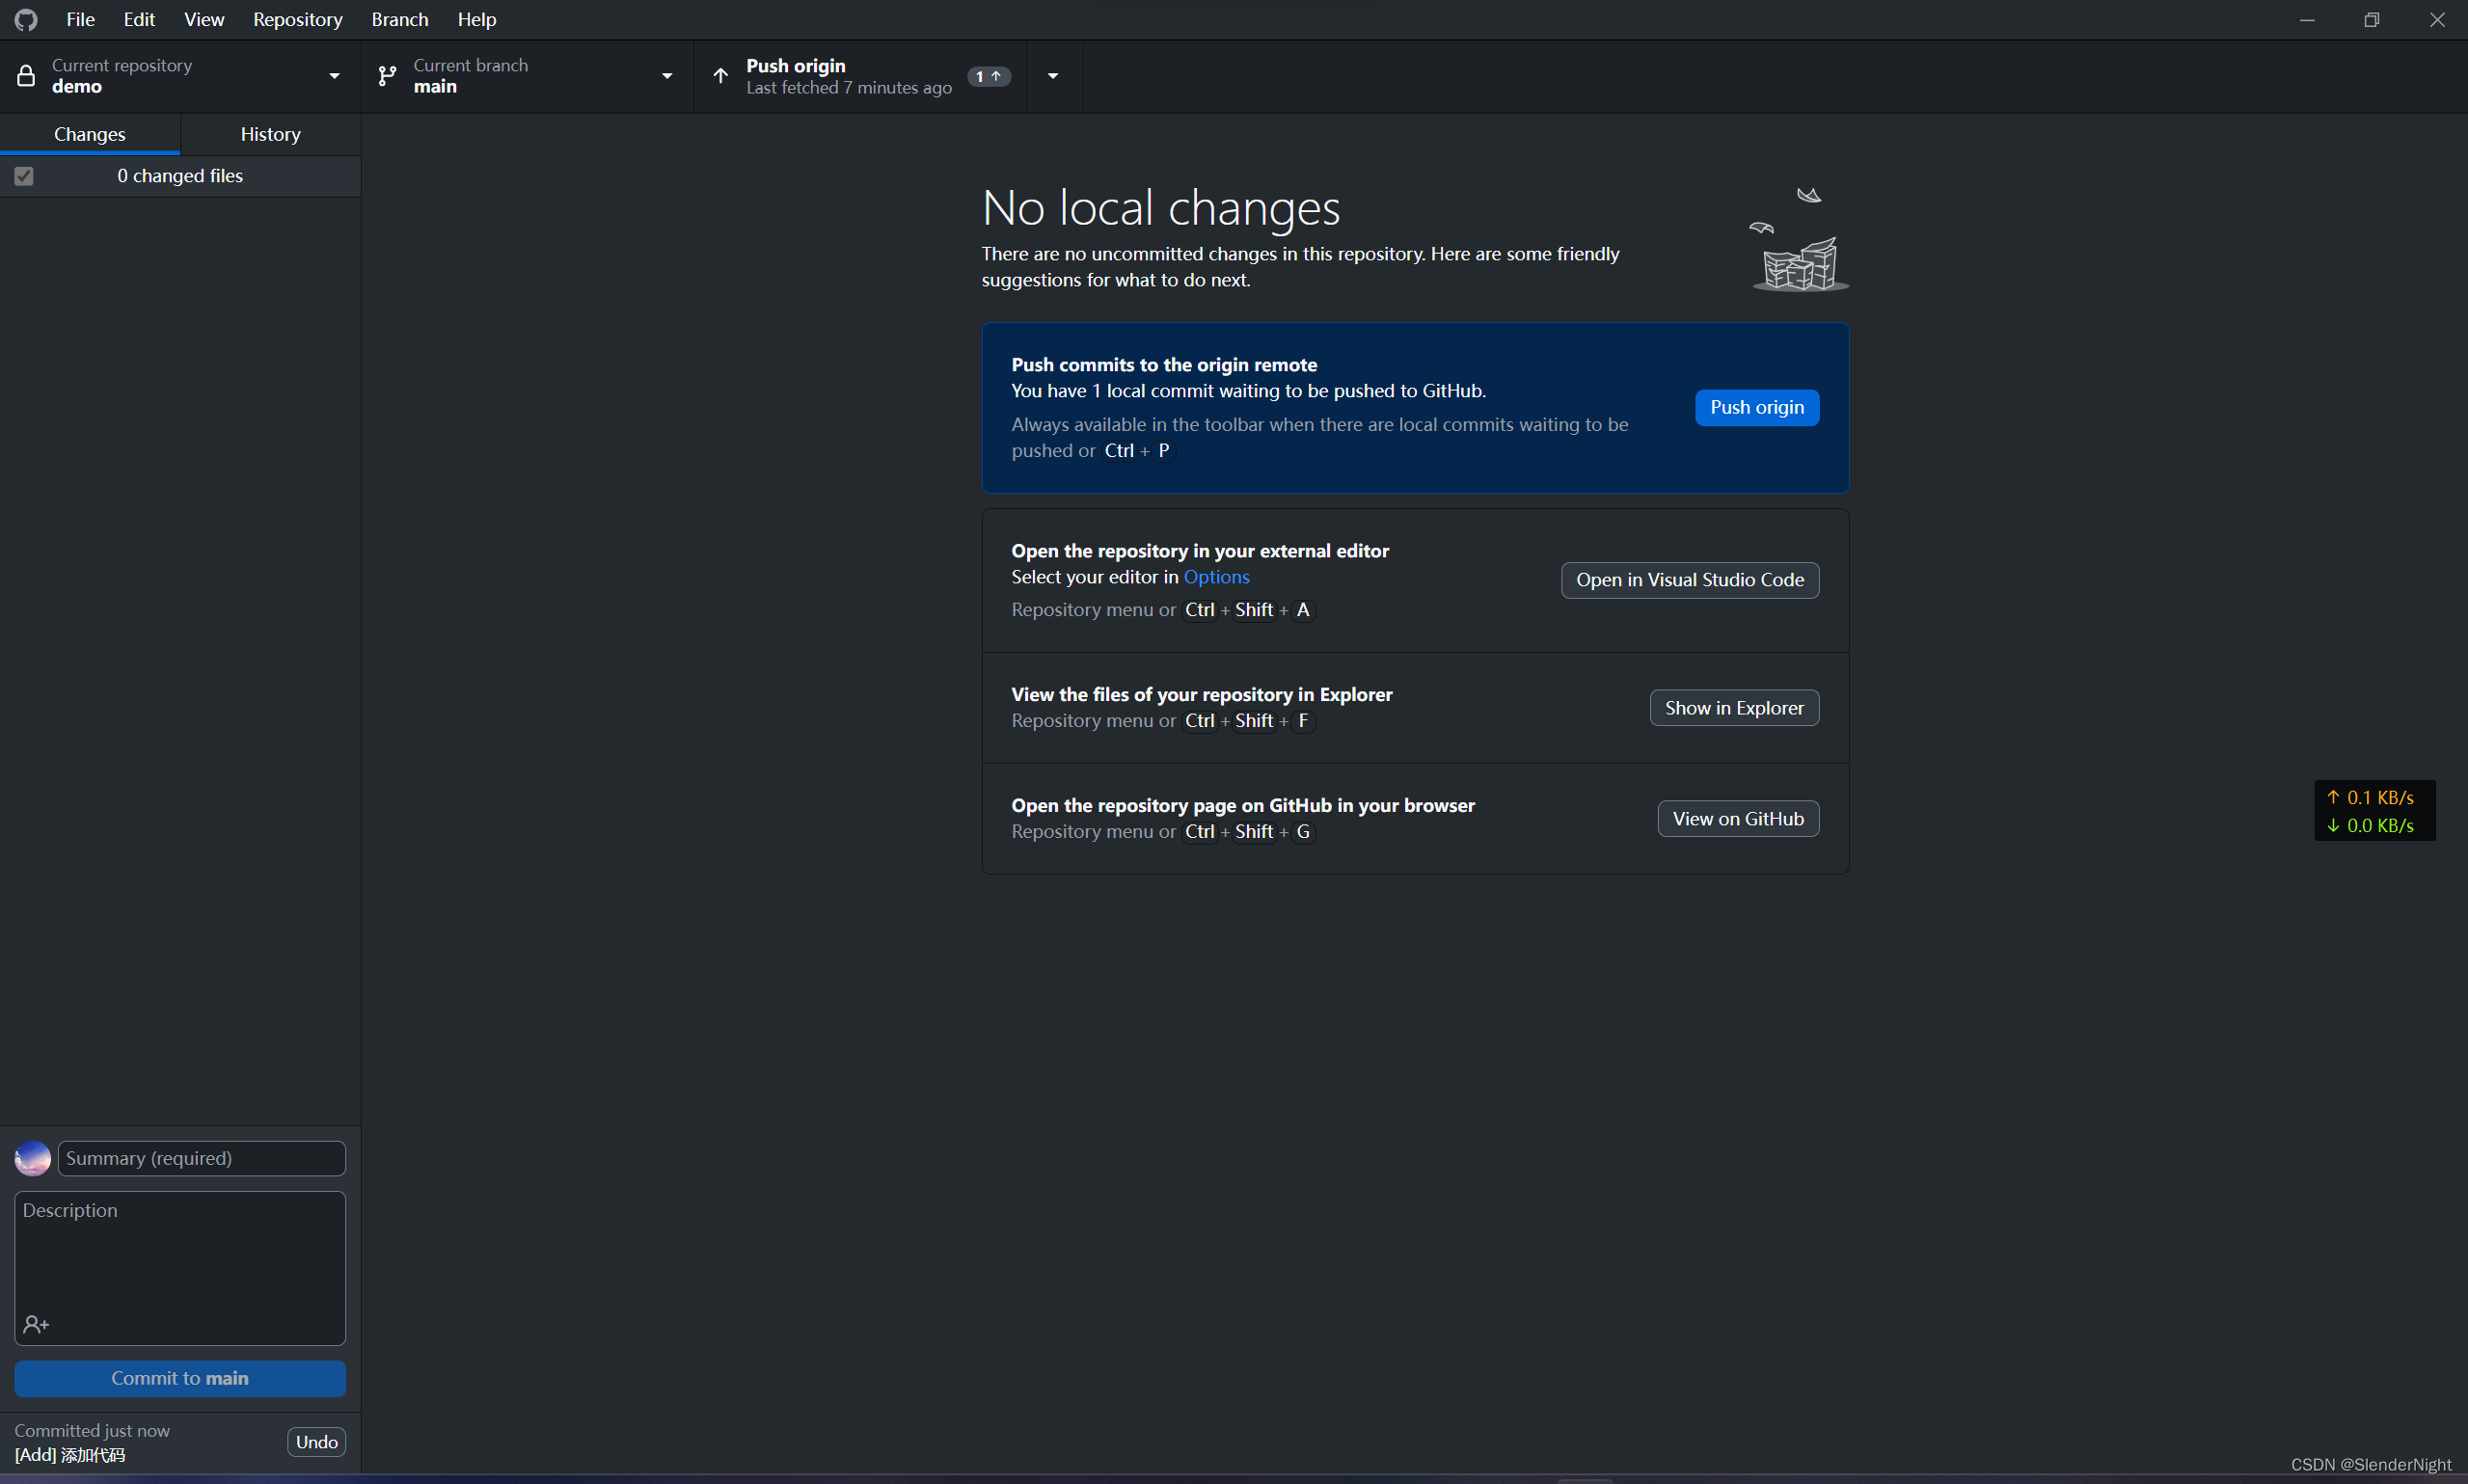Open the push options dropdown arrow
This screenshot has height=1484, width=2468.
click(x=1053, y=76)
